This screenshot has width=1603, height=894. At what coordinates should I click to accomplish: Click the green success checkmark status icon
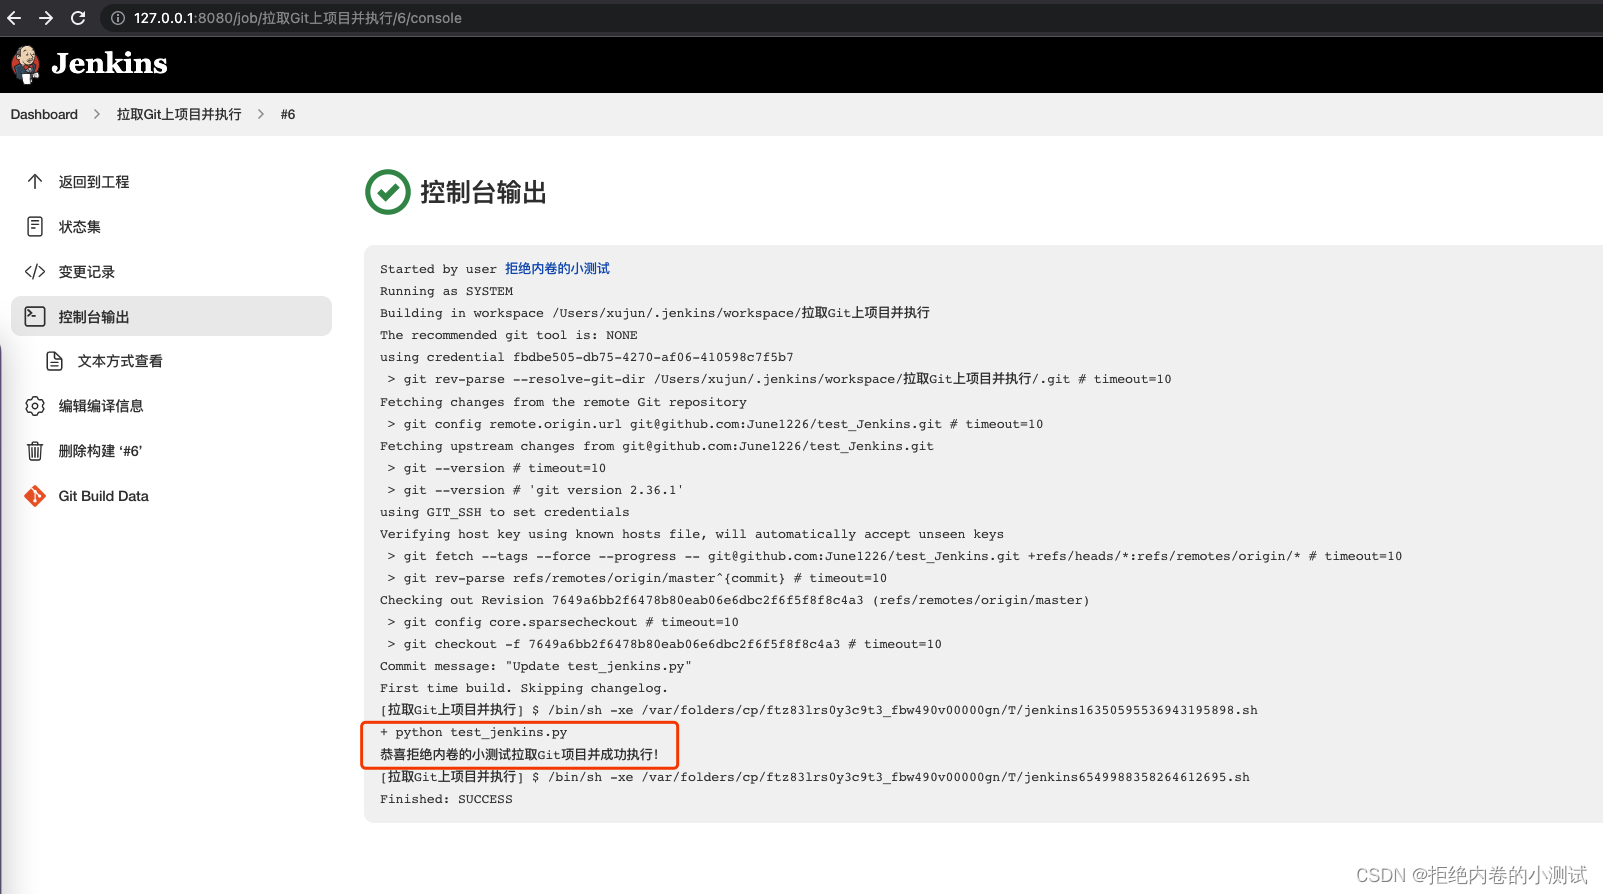(x=388, y=192)
